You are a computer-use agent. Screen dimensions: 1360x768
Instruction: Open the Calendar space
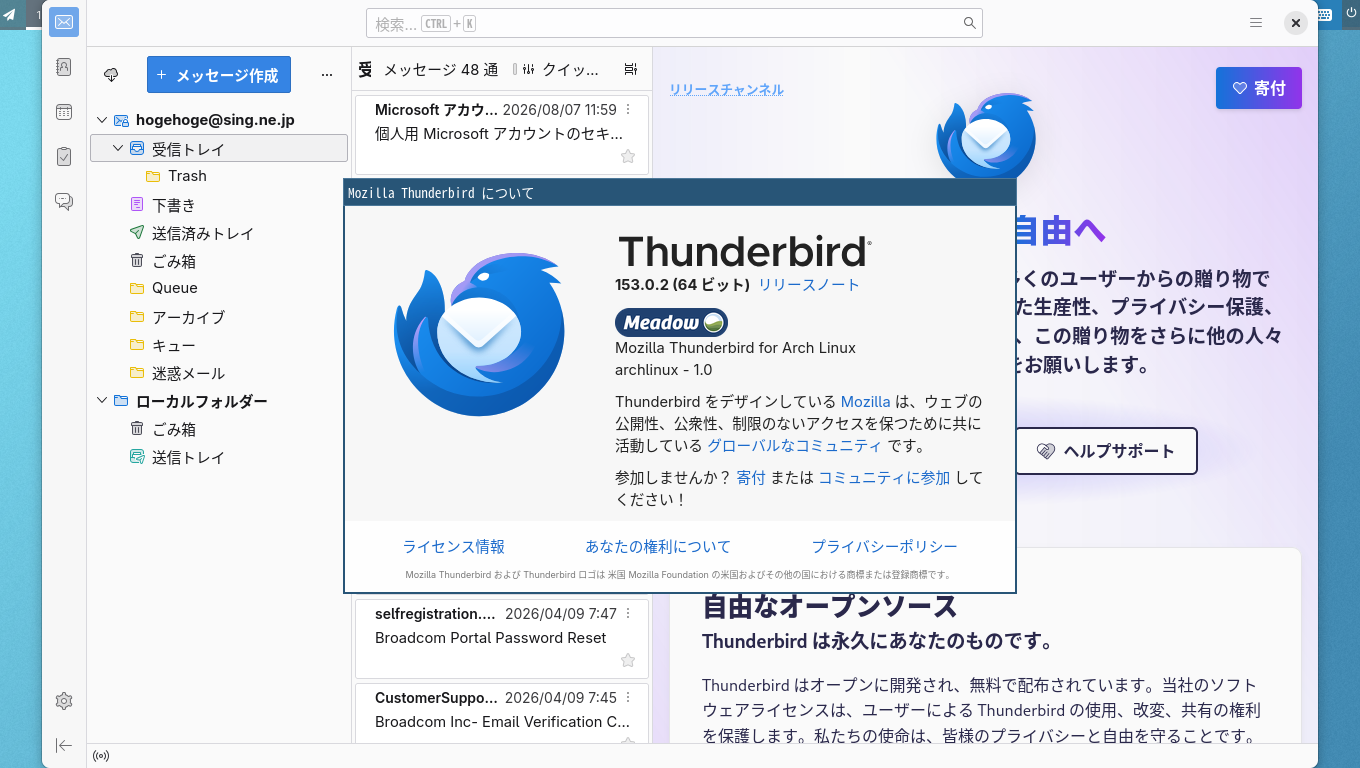pyautogui.click(x=64, y=112)
